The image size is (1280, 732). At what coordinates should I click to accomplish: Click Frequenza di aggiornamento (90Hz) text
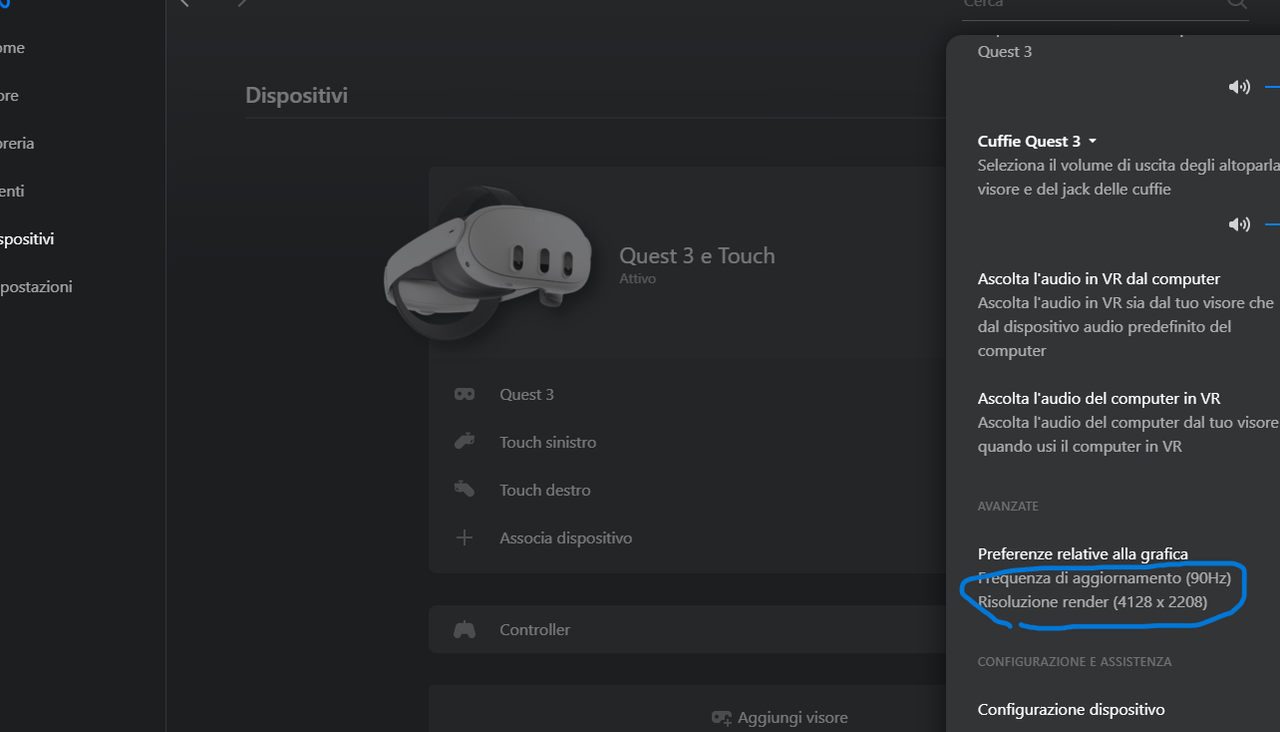(1104, 578)
